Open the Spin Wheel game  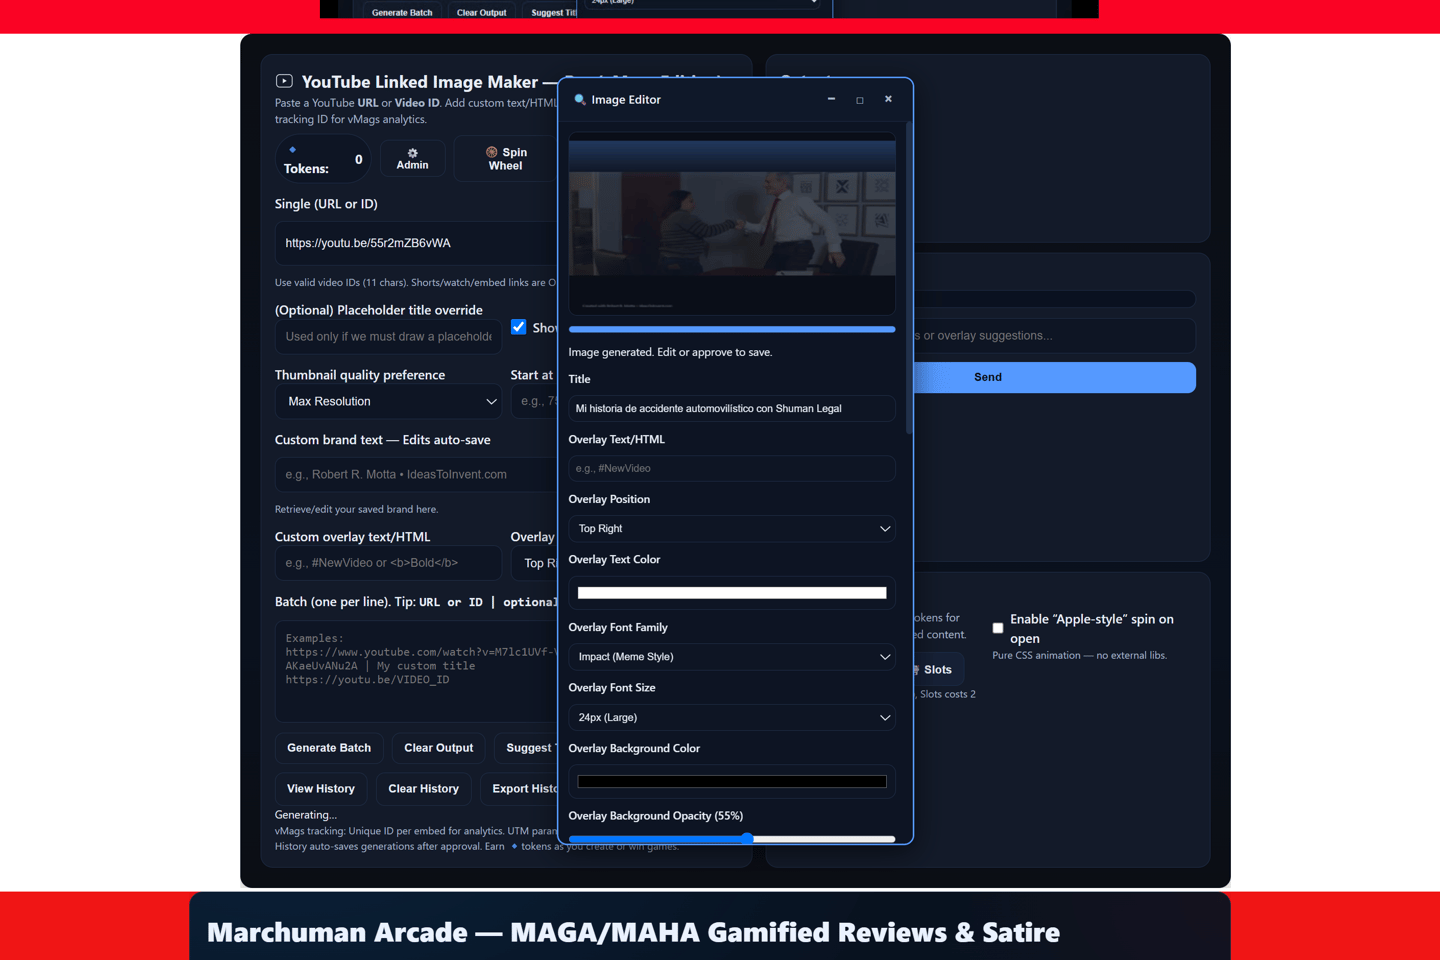point(505,158)
